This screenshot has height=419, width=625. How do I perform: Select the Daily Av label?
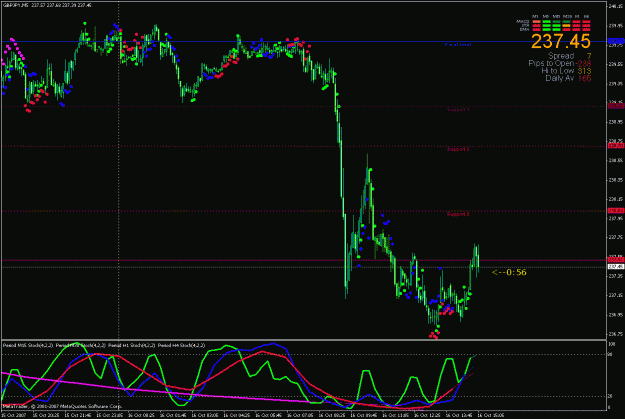(x=560, y=78)
